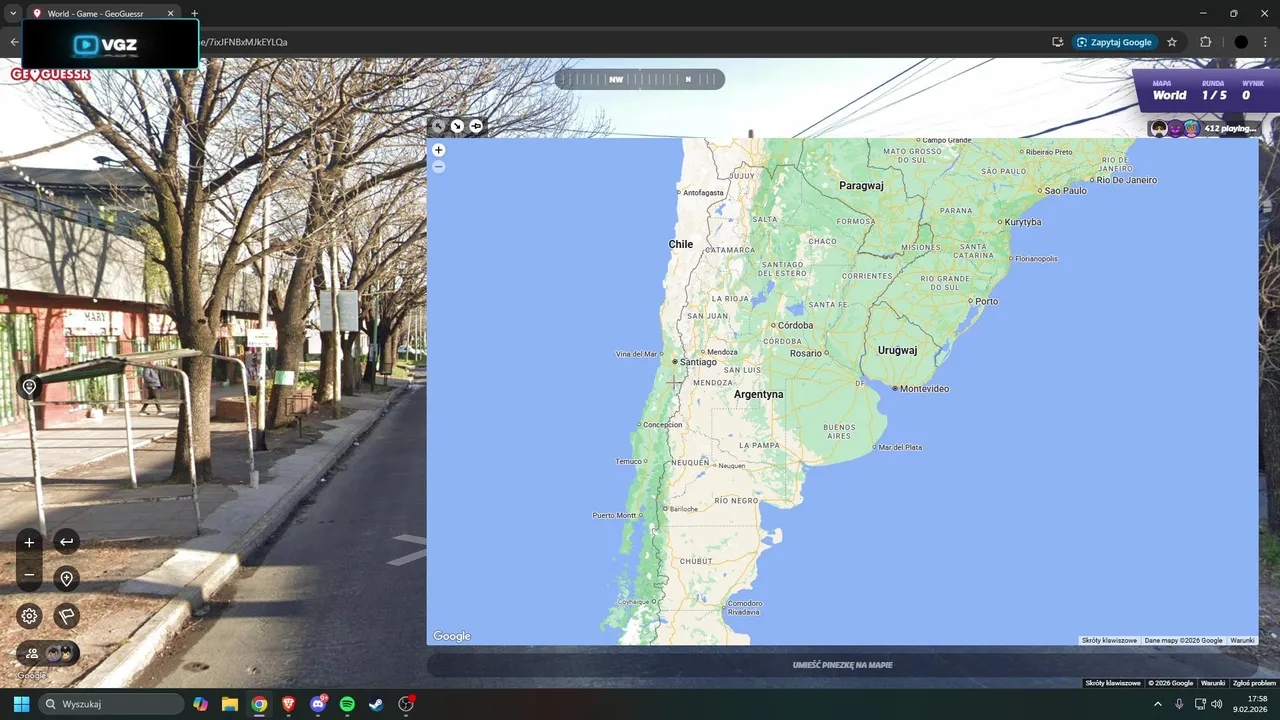Click the Google logo on the guess map
The height and width of the screenshot is (720, 1280).
[452, 636]
